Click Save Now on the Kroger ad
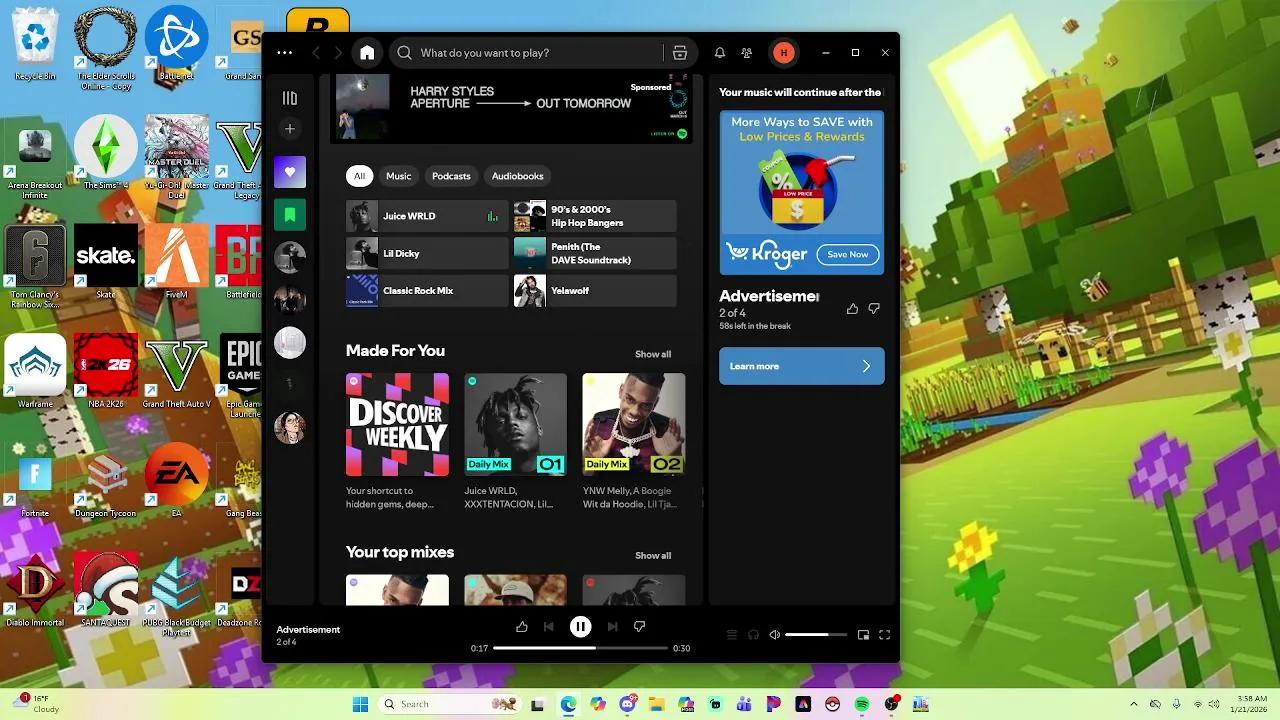Viewport: 1280px width, 720px height. pos(848,254)
